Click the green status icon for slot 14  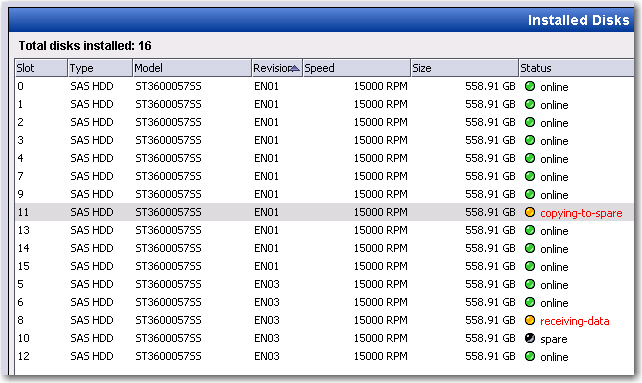tap(530, 248)
